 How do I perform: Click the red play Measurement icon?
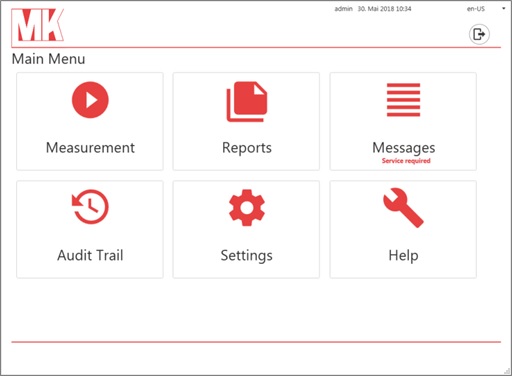click(x=90, y=100)
